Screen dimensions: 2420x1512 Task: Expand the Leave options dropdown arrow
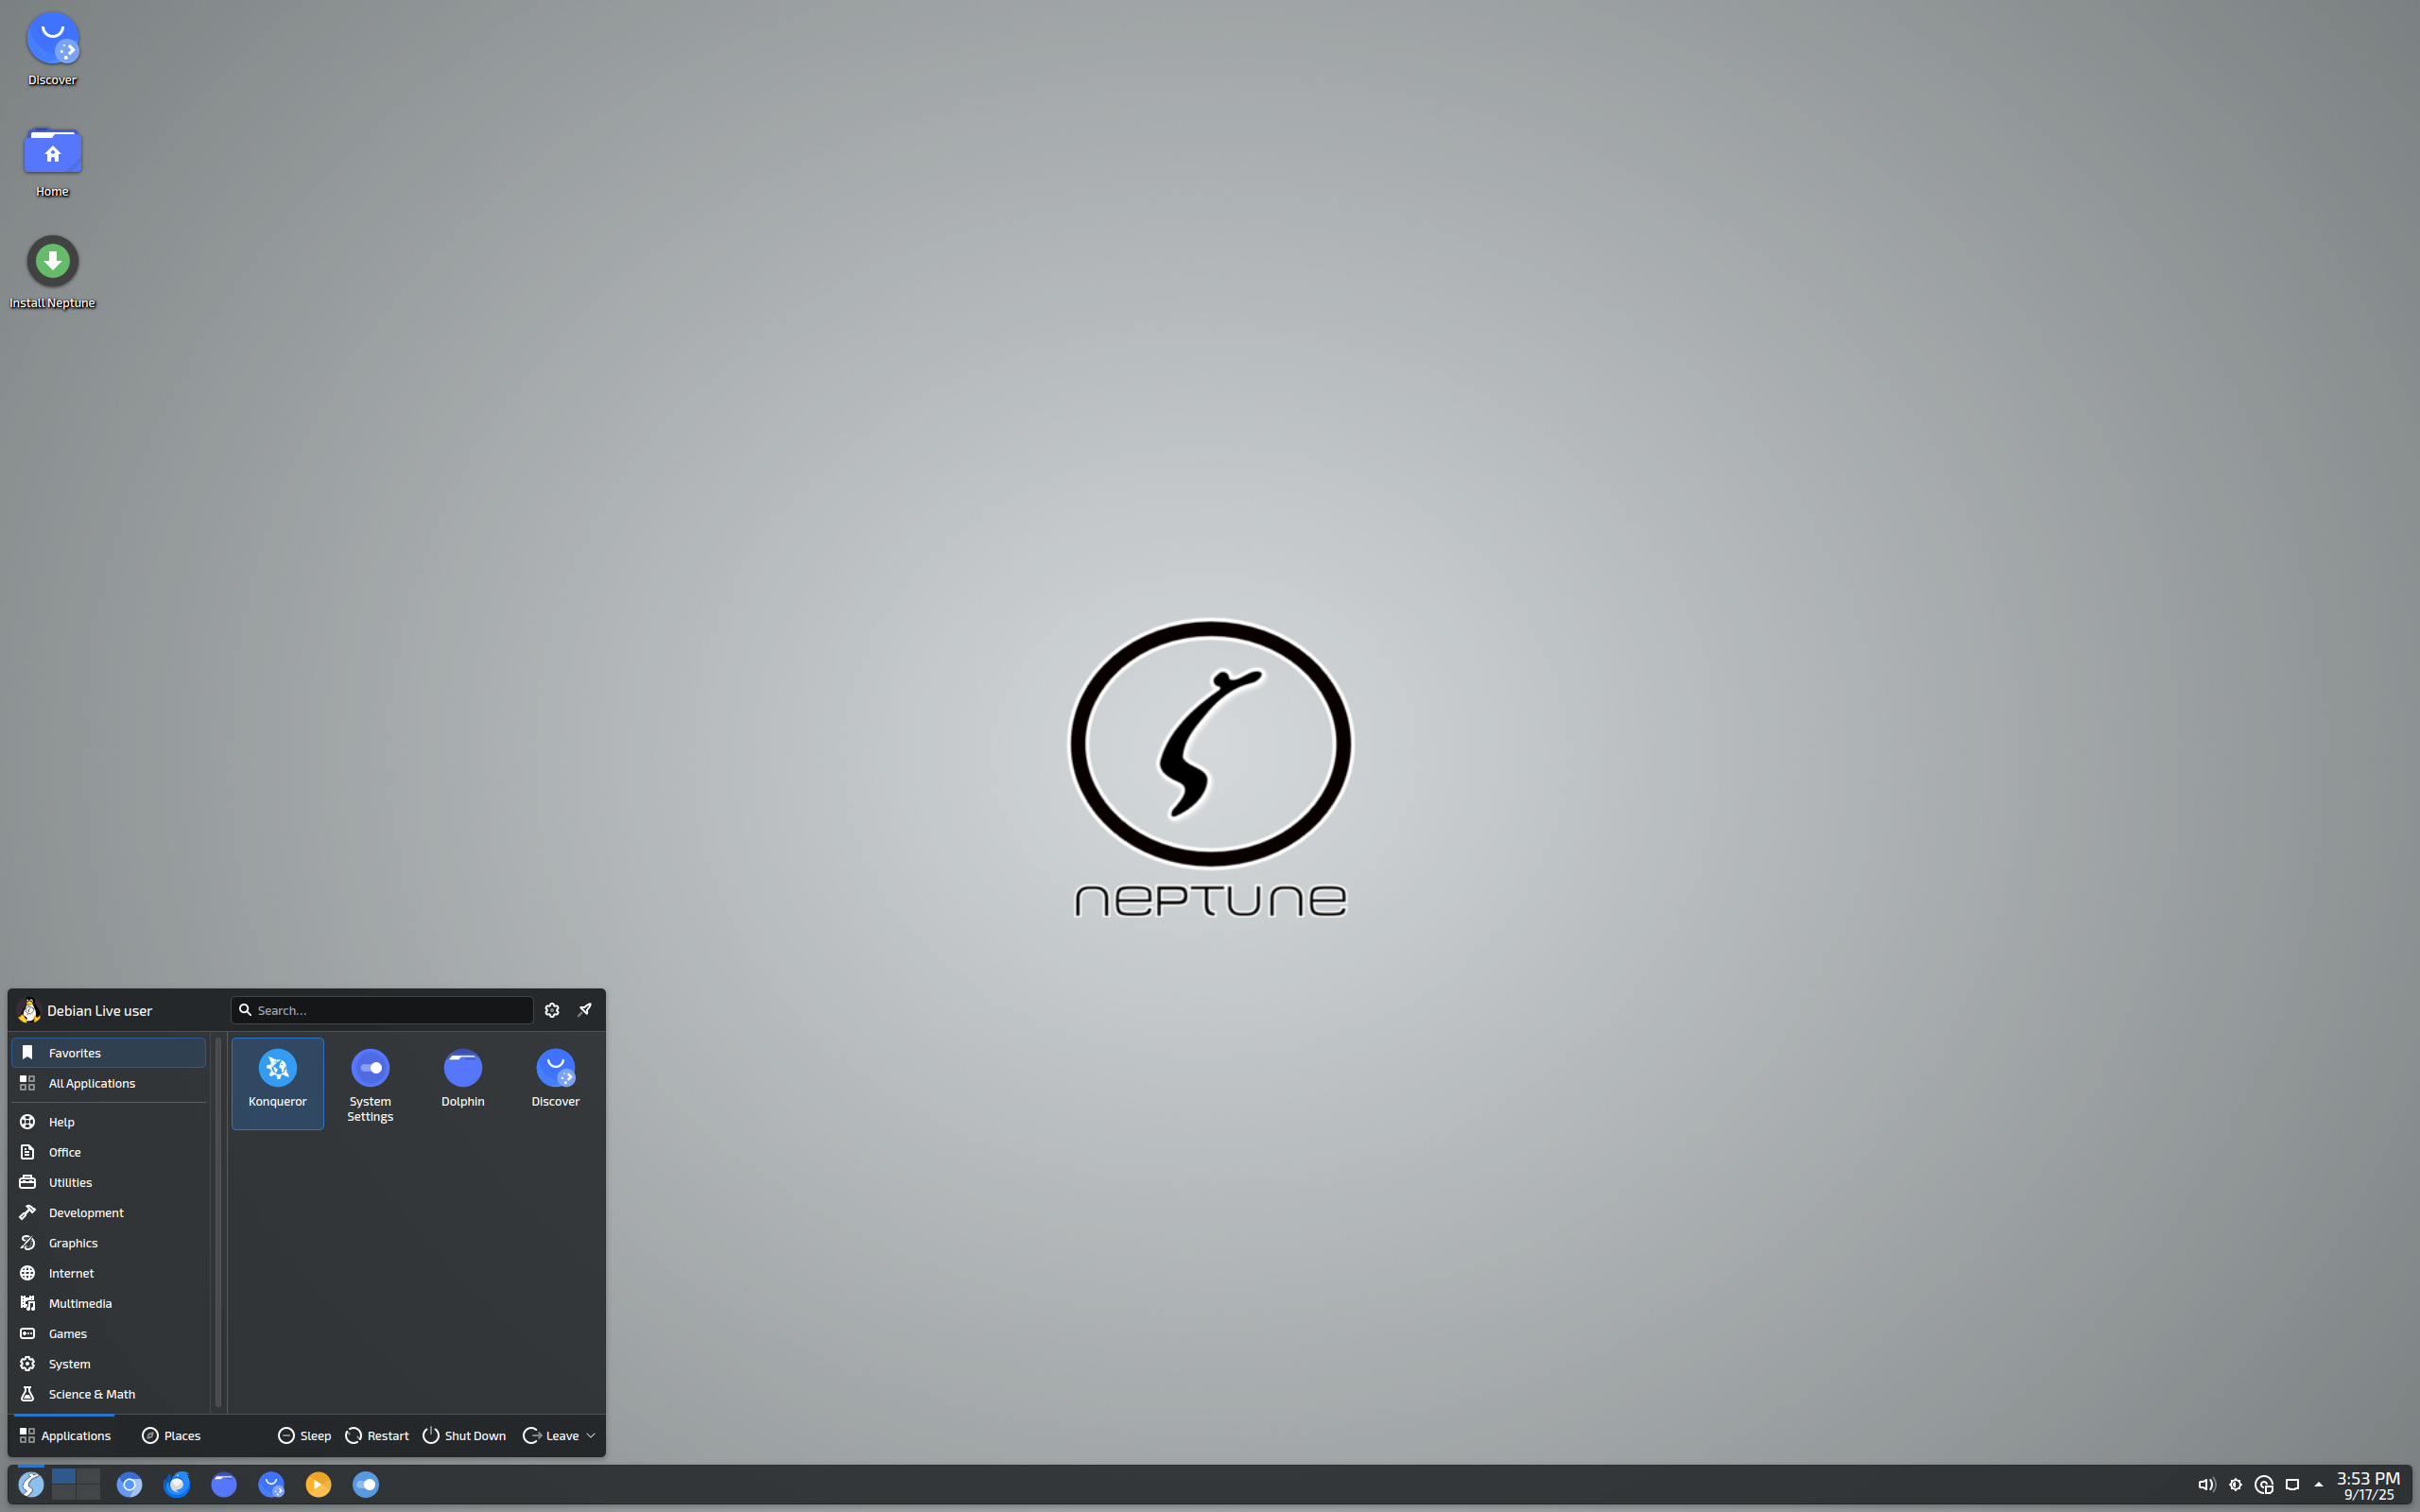click(591, 1436)
